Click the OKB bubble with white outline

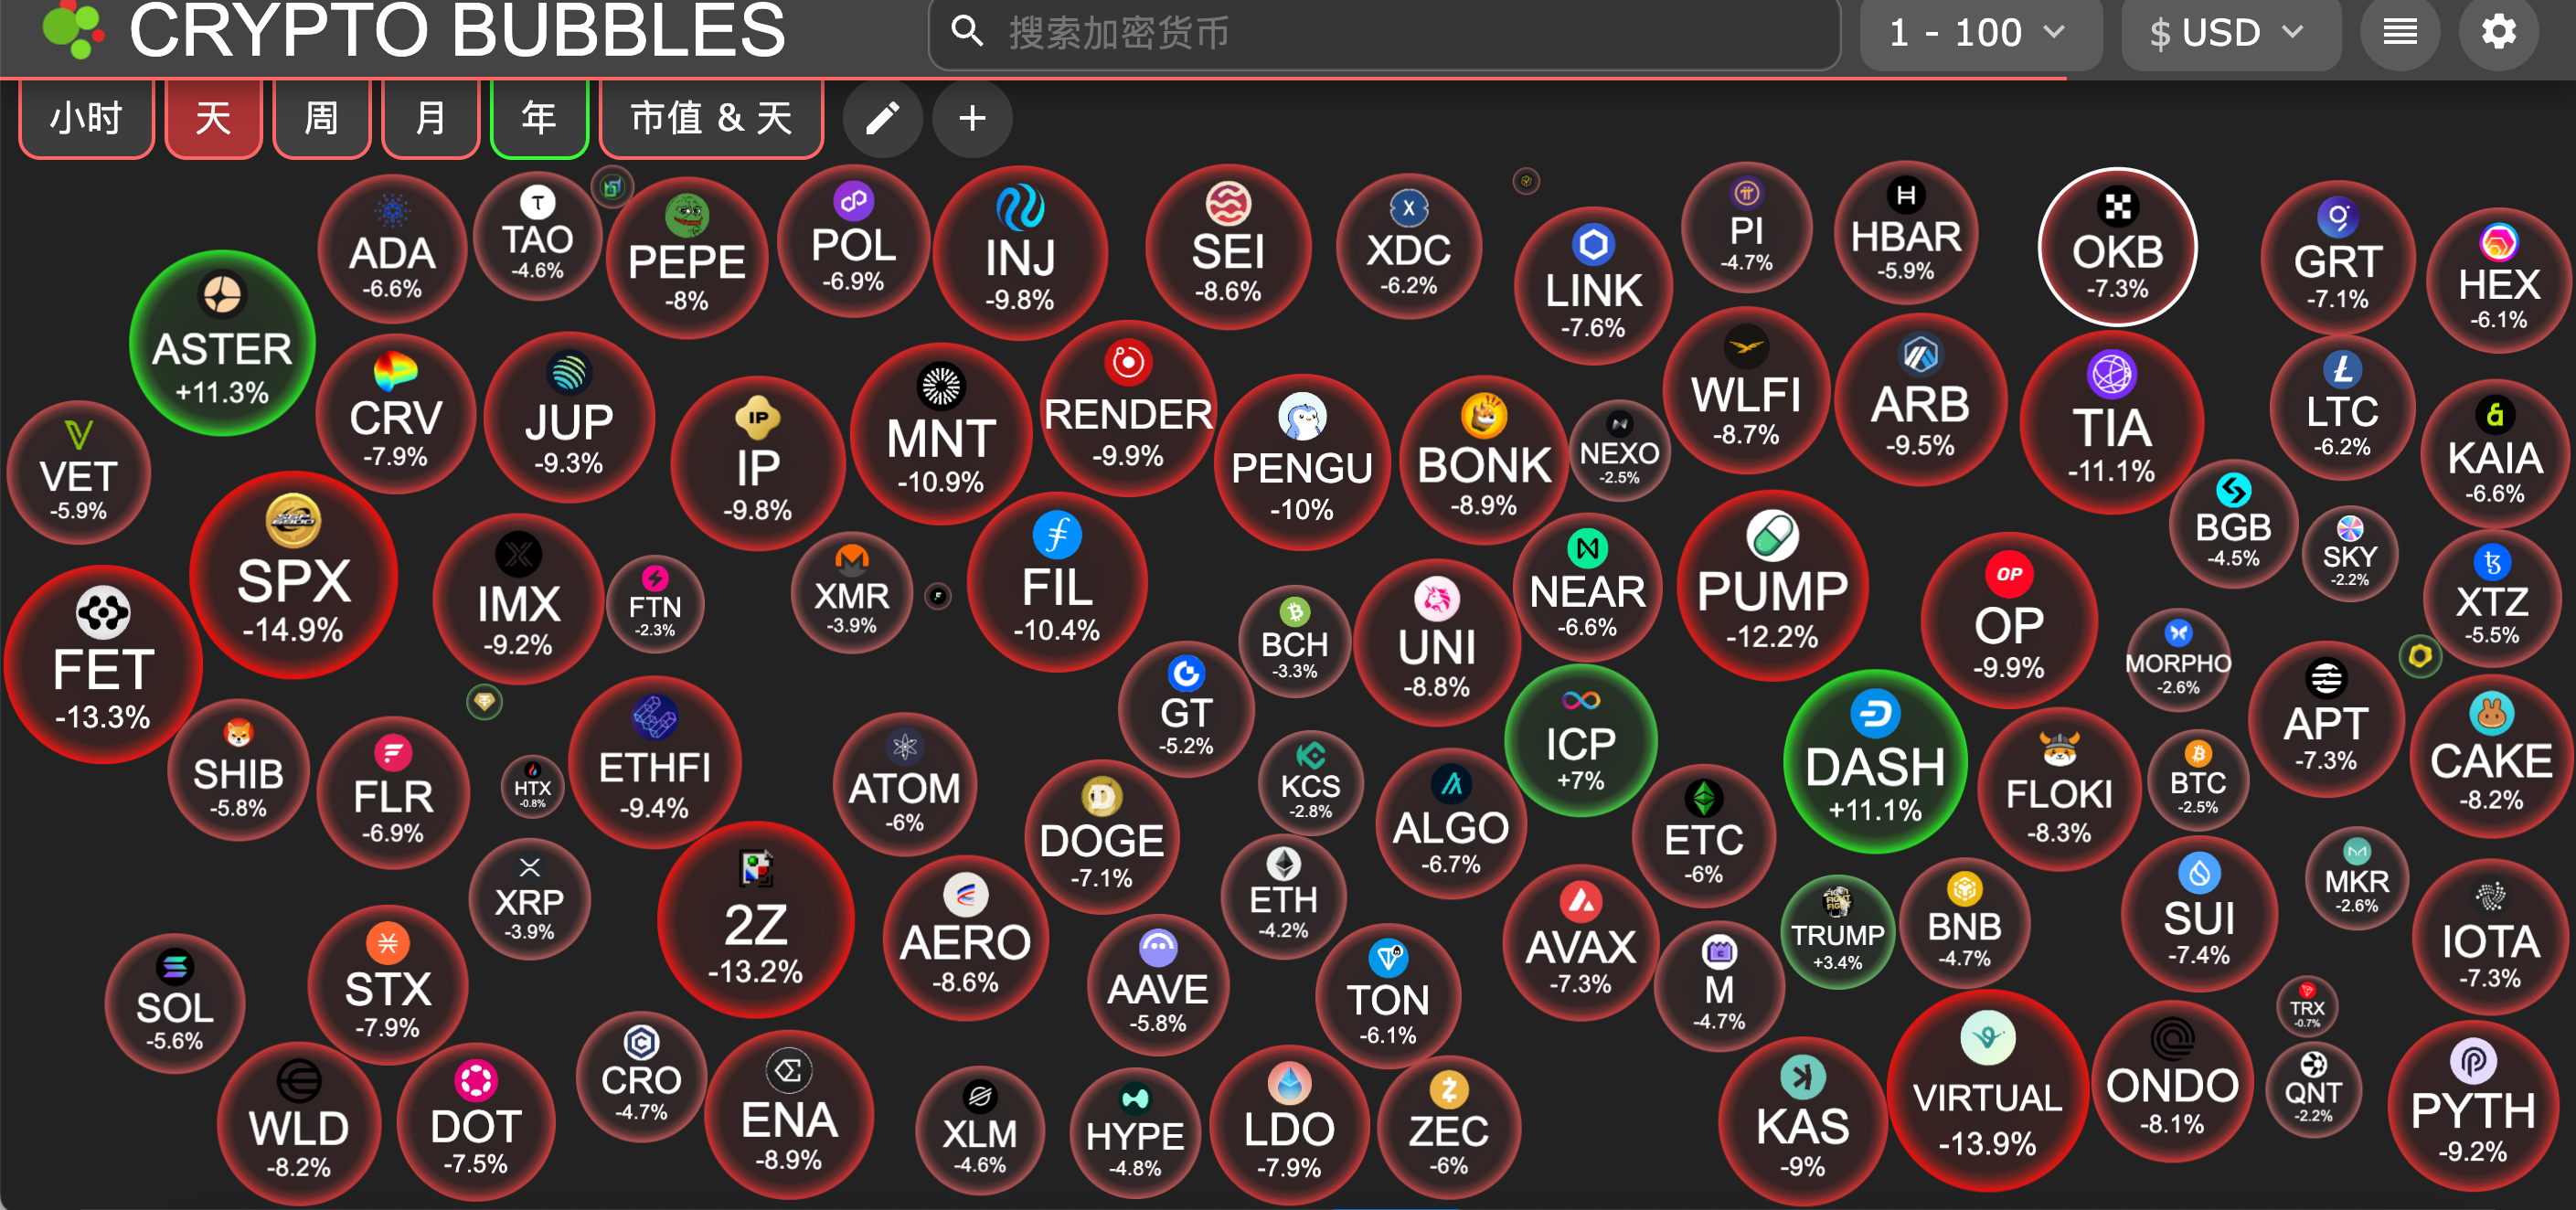coord(2117,247)
